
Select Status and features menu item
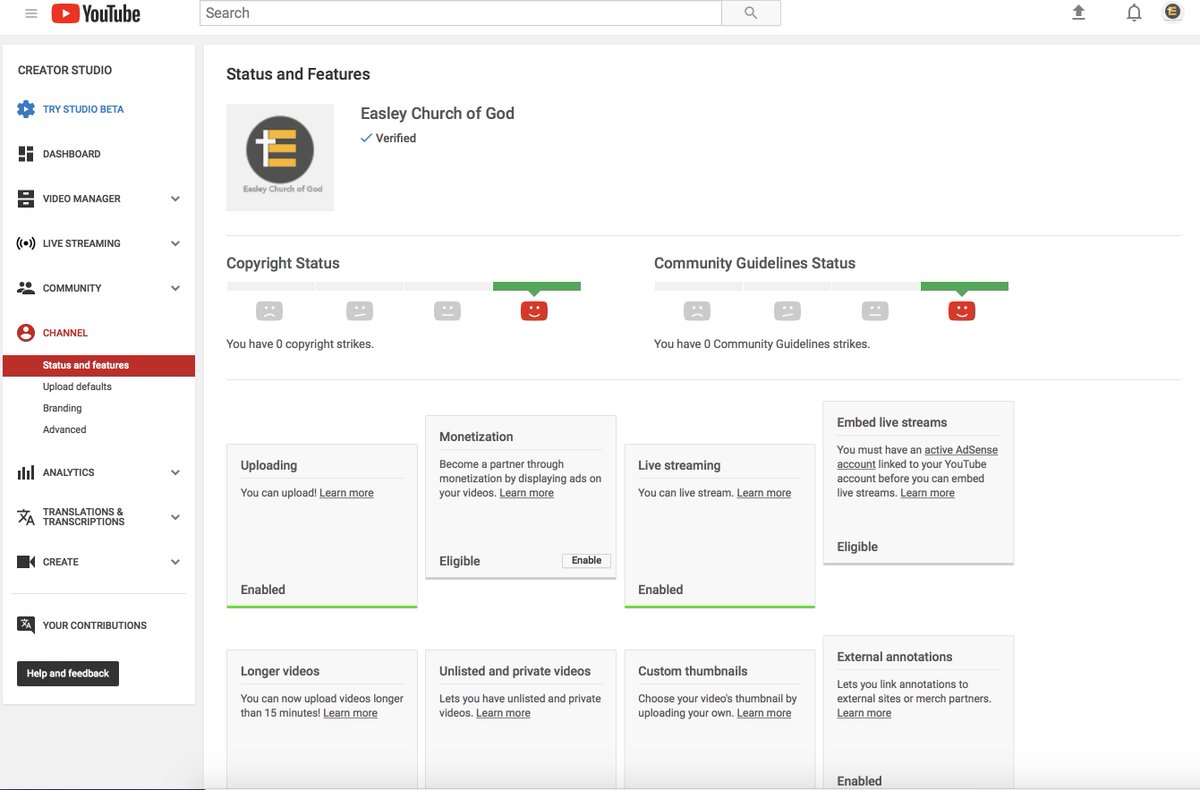pos(99,365)
